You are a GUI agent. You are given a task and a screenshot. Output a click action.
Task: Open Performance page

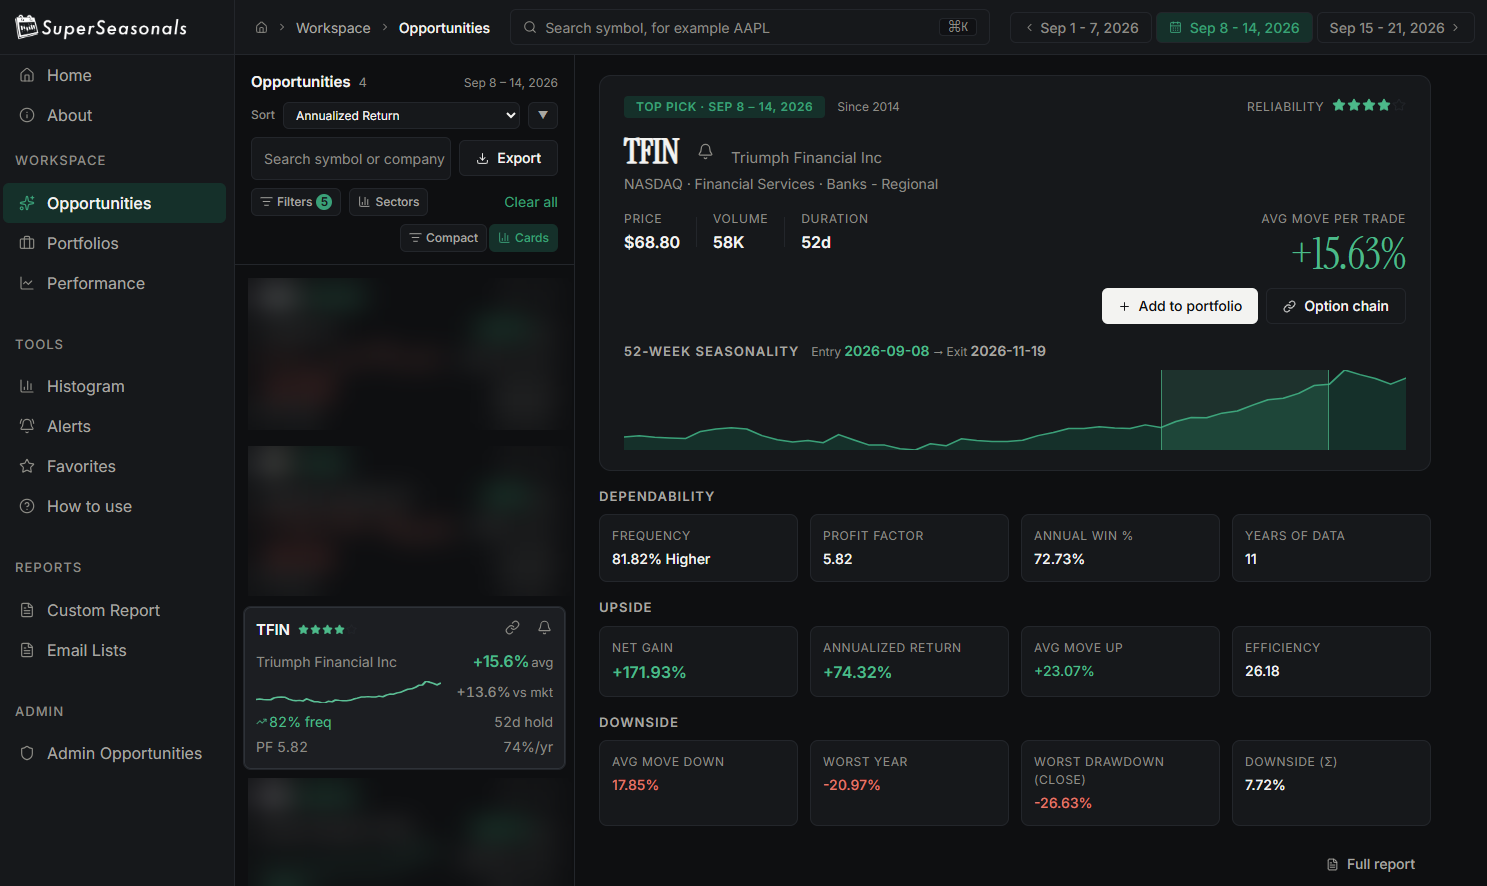[113, 283]
